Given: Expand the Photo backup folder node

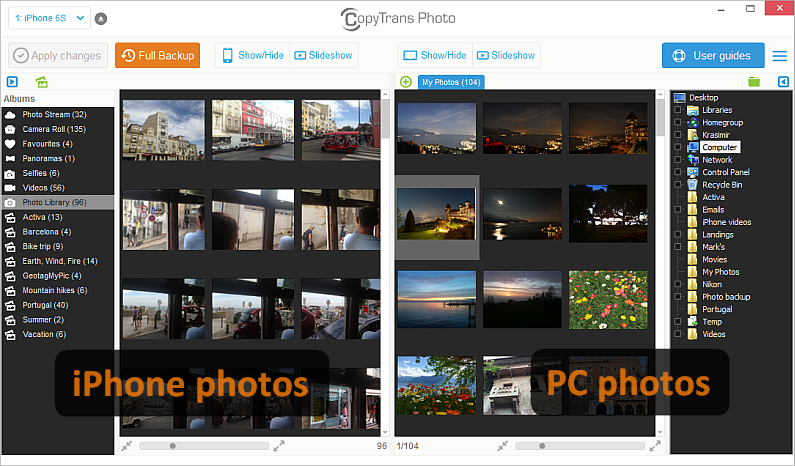Looking at the screenshot, I should (678, 297).
